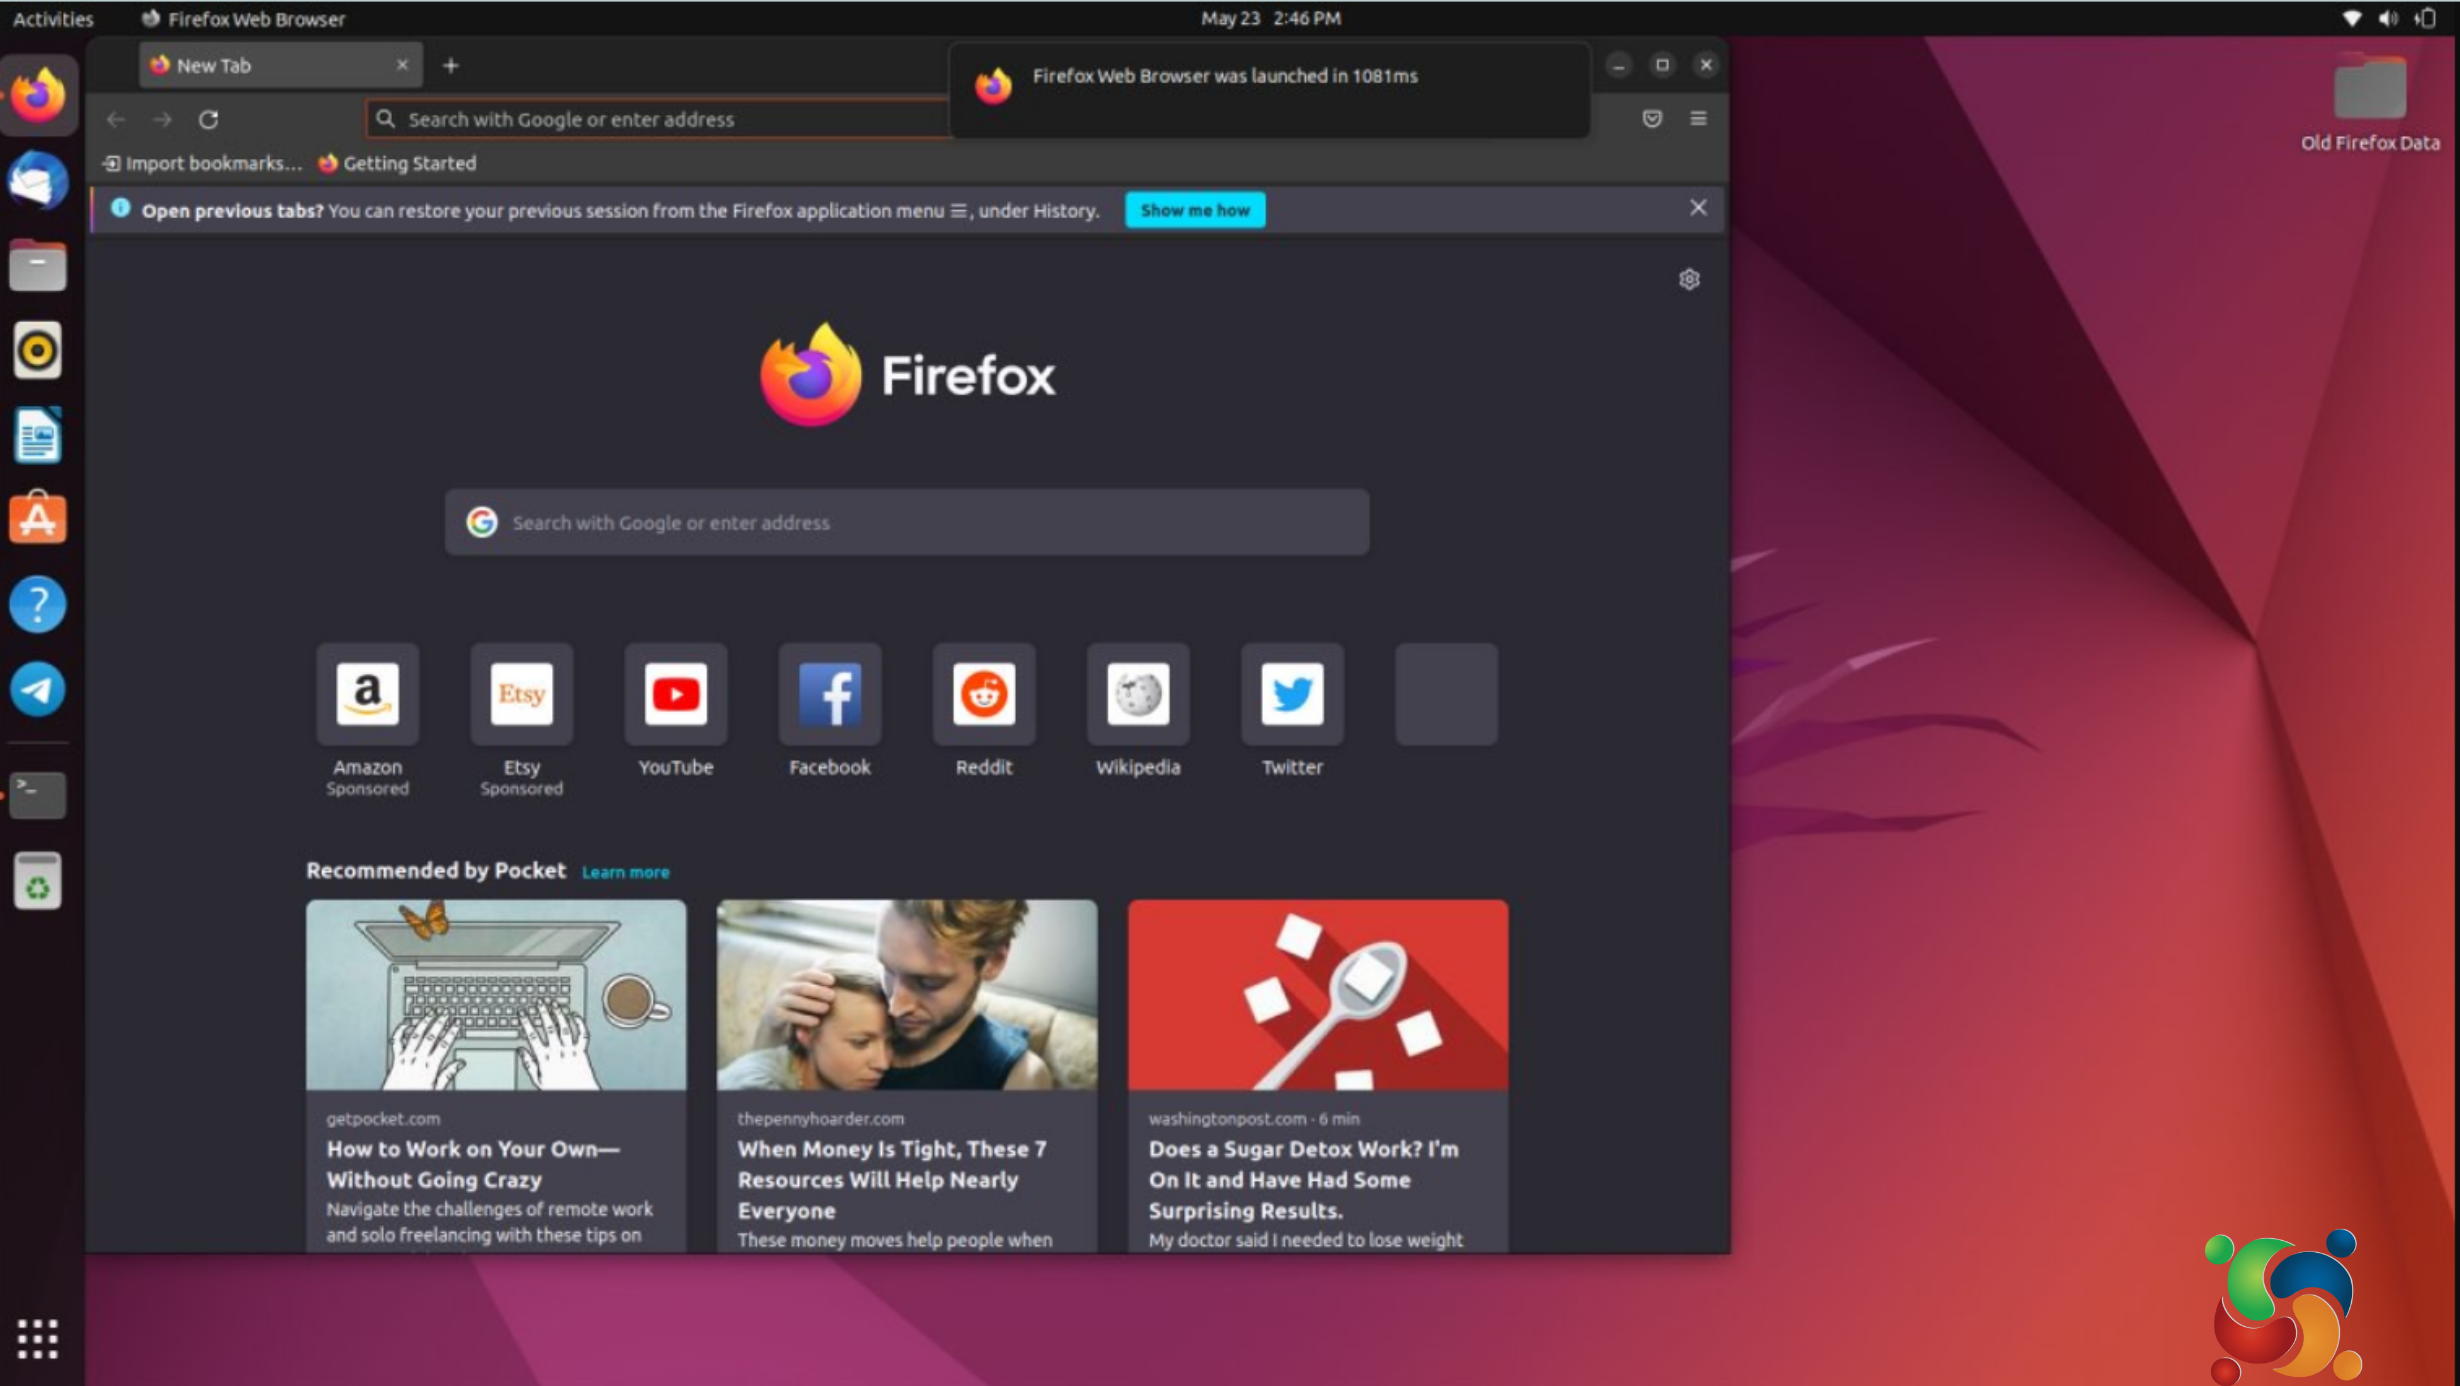
Task: Open Thunderbird Mail from the dock
Action: click(38, 181)
